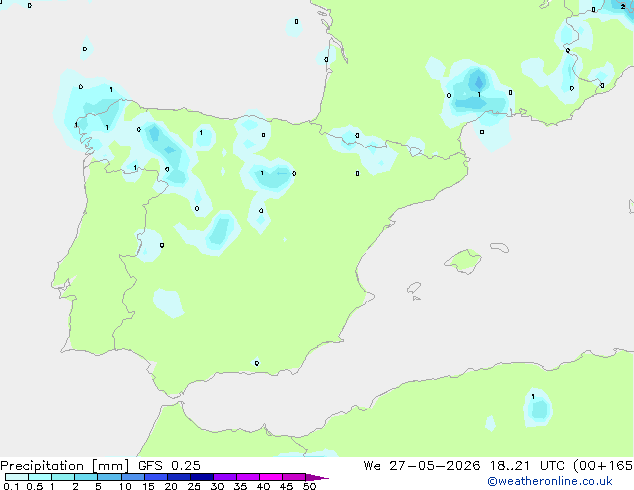Click the legend tick label '30'
The width and height of the screenshot is (634, 490).
(x=217, y=486)
